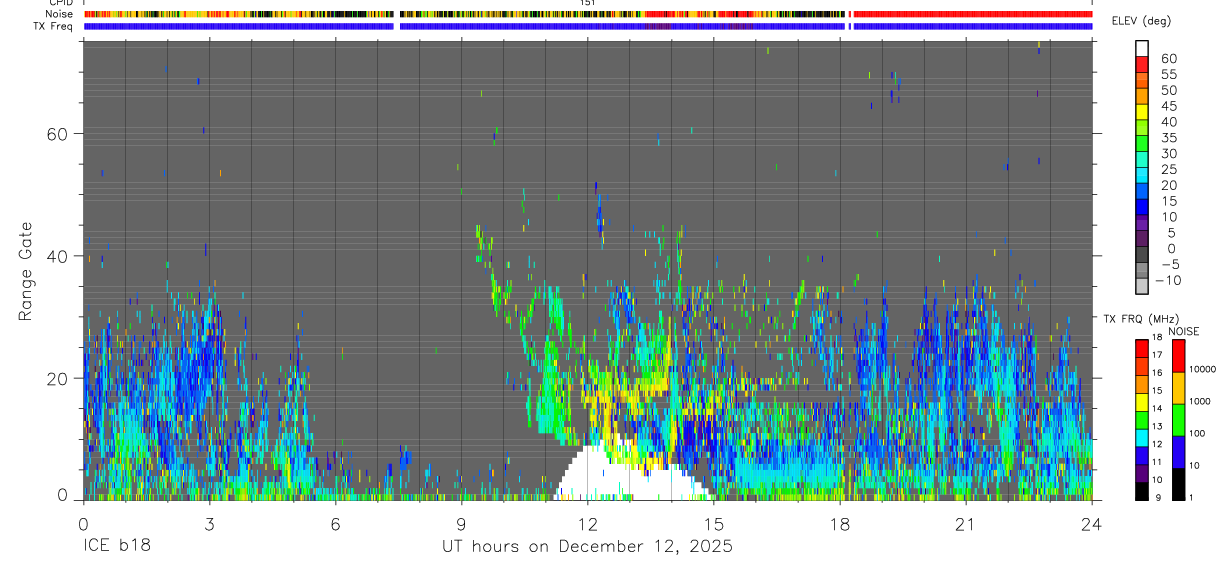This screenshot has width=1228, height=567.
Task: Click the green swatch in the NOISE legend
Action: tap(1178, 419)
